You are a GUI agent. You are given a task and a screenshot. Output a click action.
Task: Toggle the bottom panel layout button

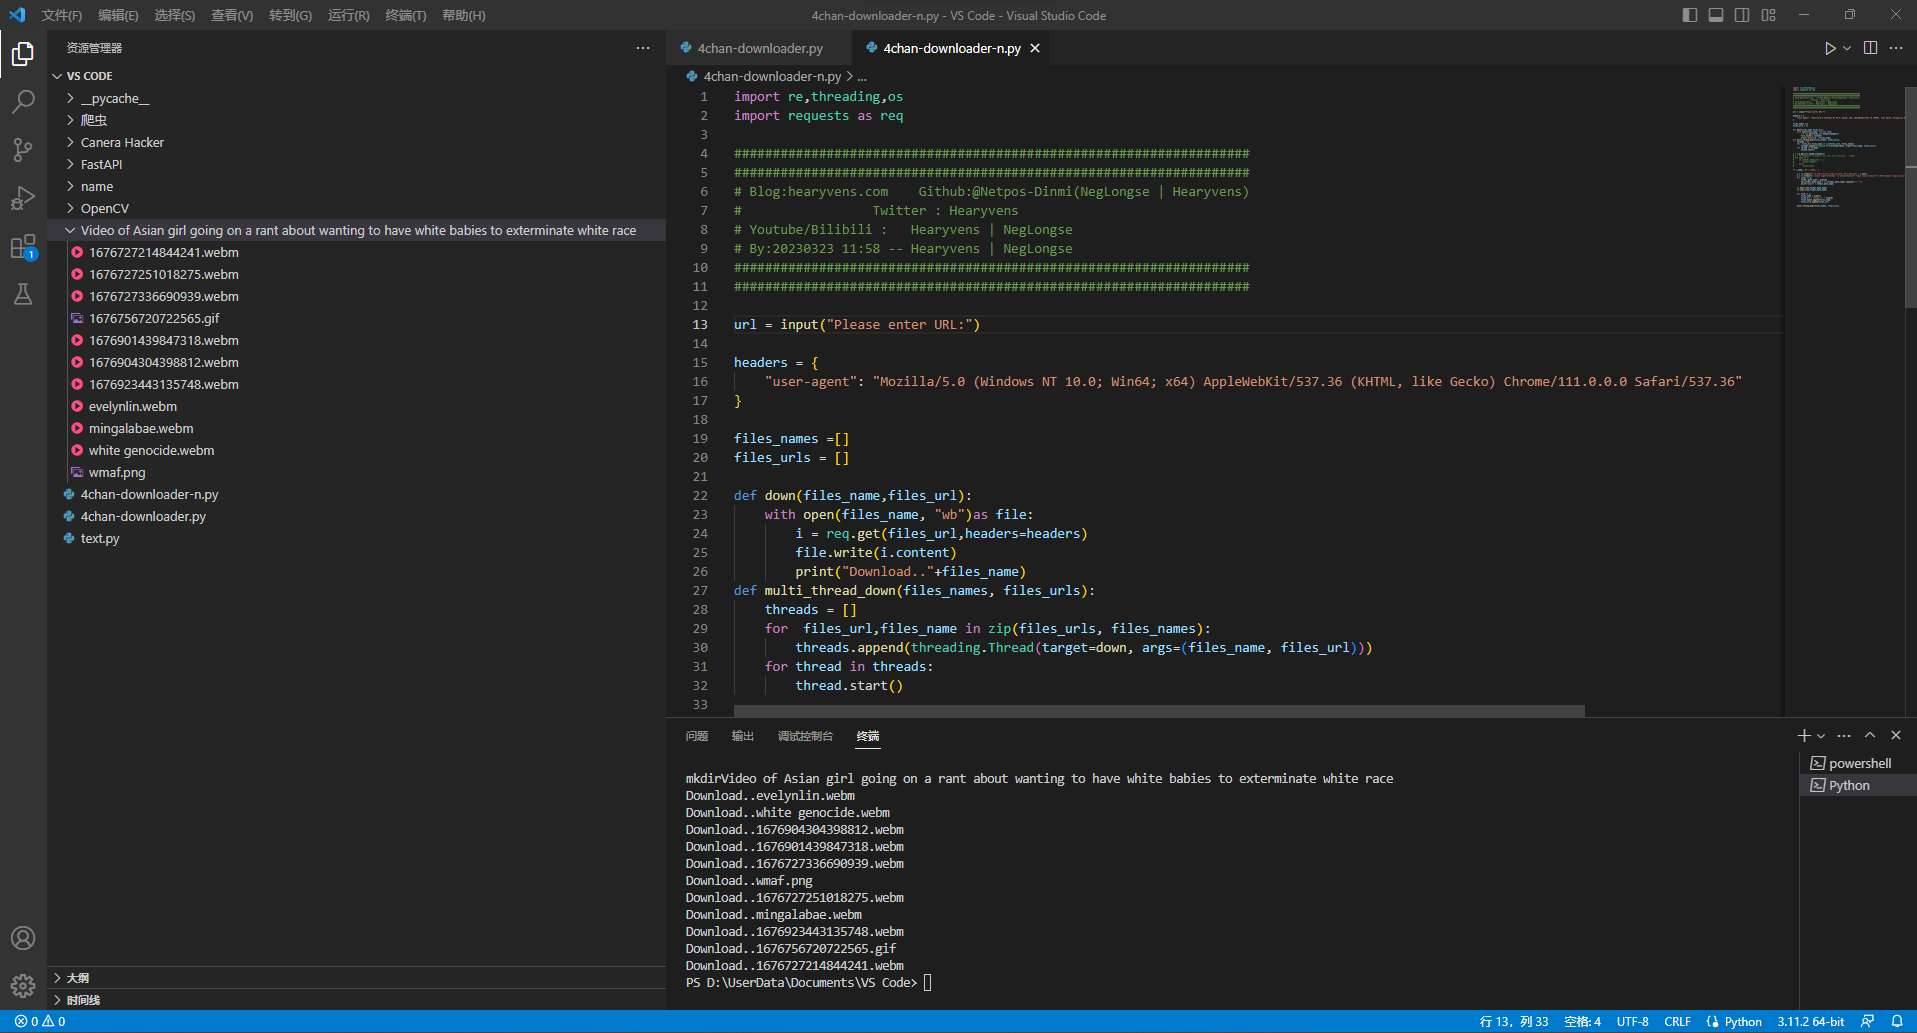[1716, 15]
